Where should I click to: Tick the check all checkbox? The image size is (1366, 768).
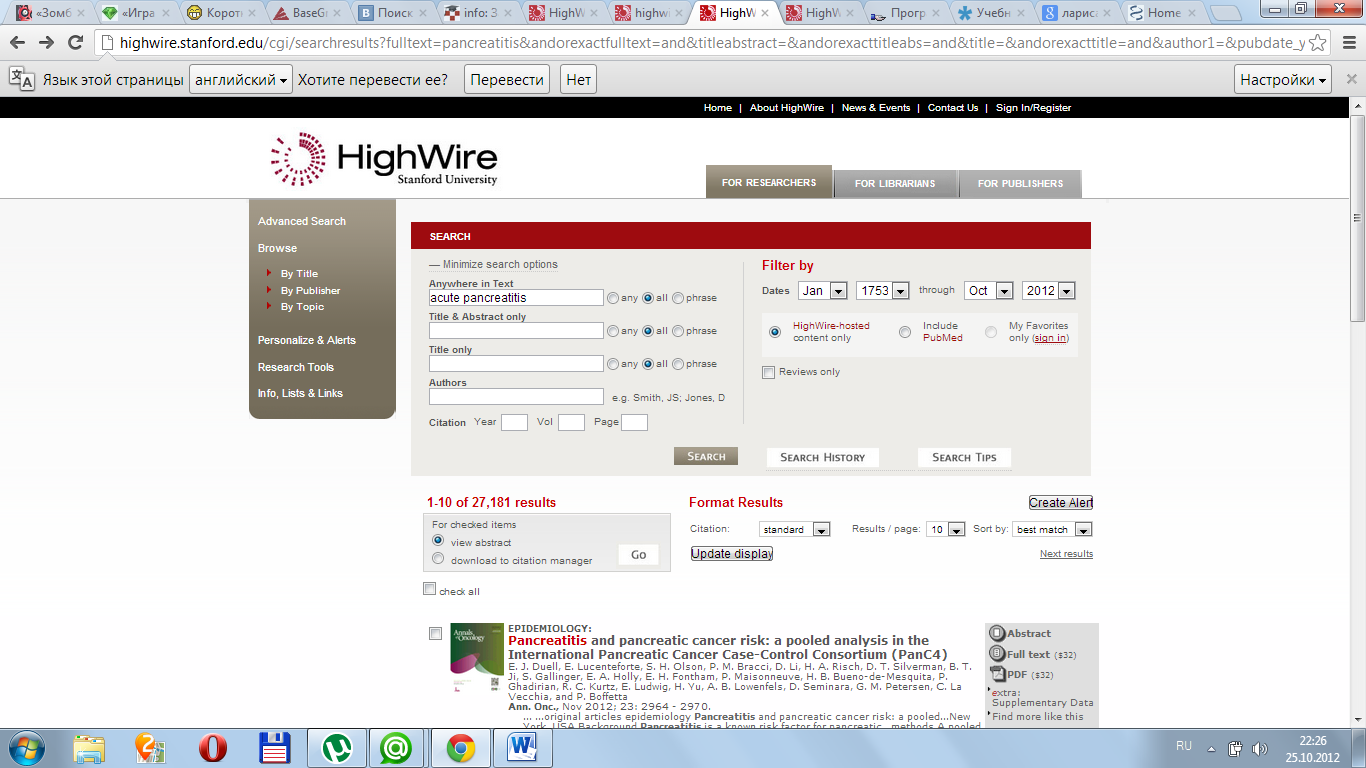coord(429,589)
